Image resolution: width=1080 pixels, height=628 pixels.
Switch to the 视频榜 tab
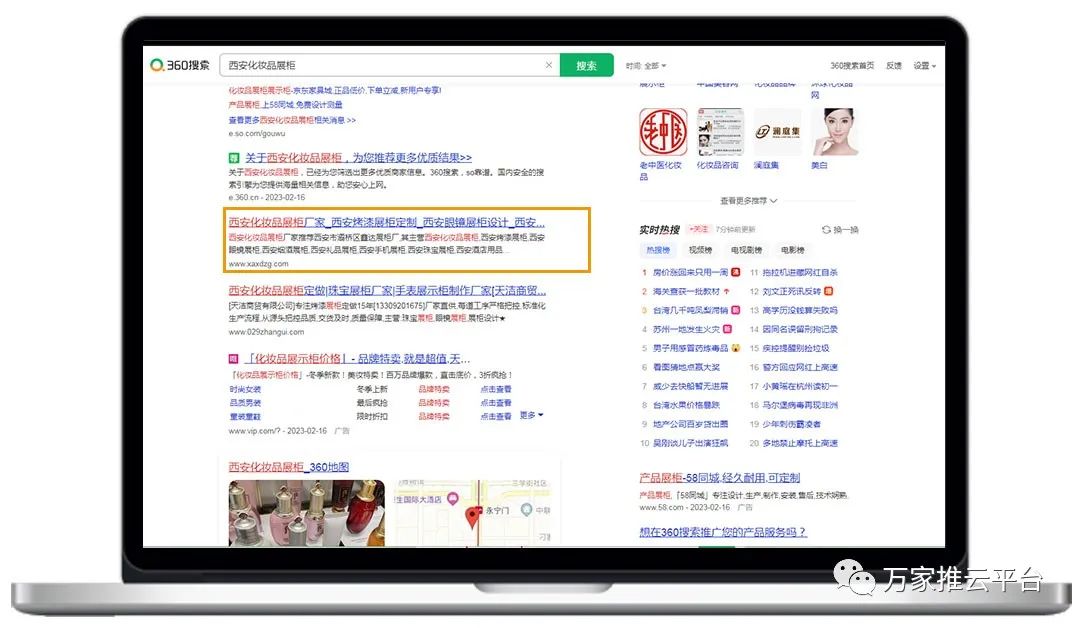click(701, 250)
